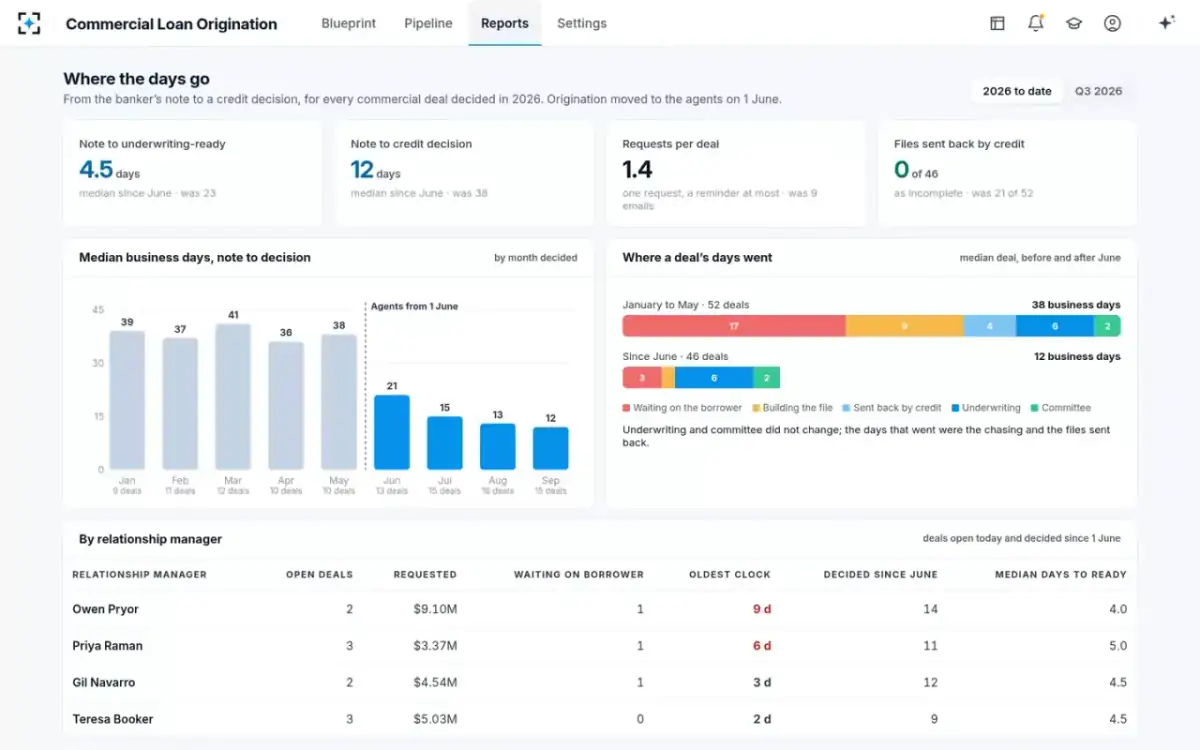Select the January bar showing 39 days
The image size is (1200, 750).
coord(127,400)
